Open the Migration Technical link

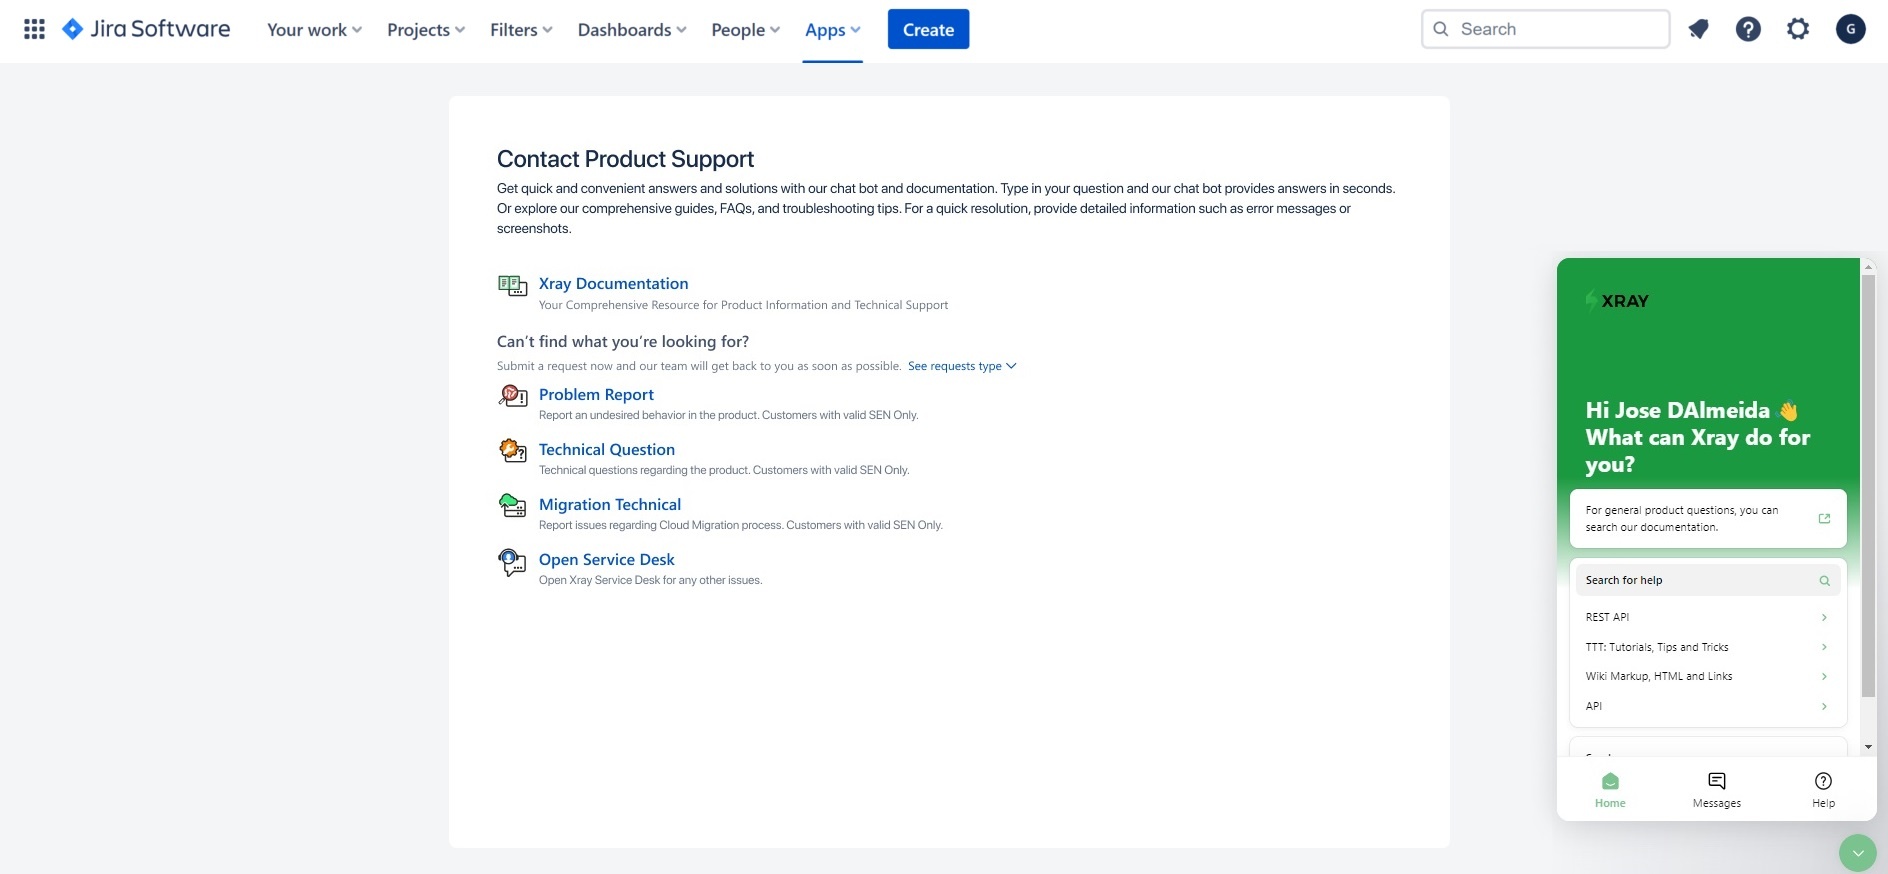[x=610, y=505]
